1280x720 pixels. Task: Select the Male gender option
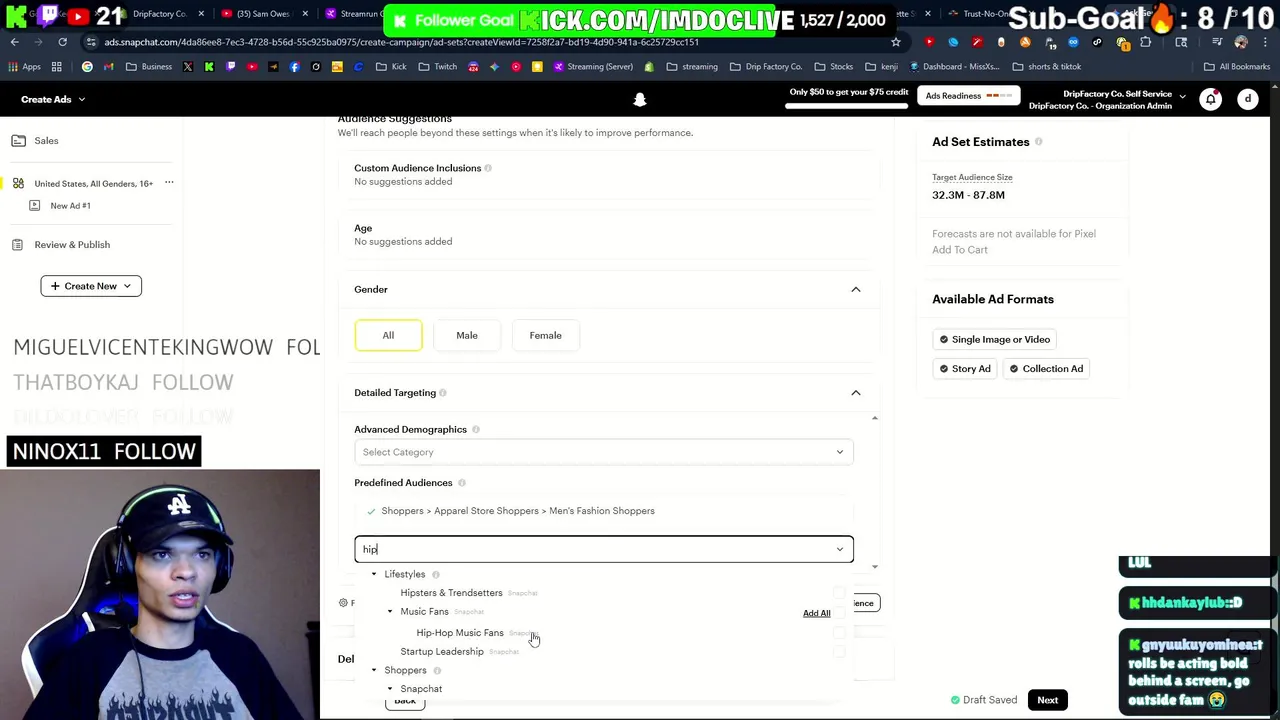point(467,335)
